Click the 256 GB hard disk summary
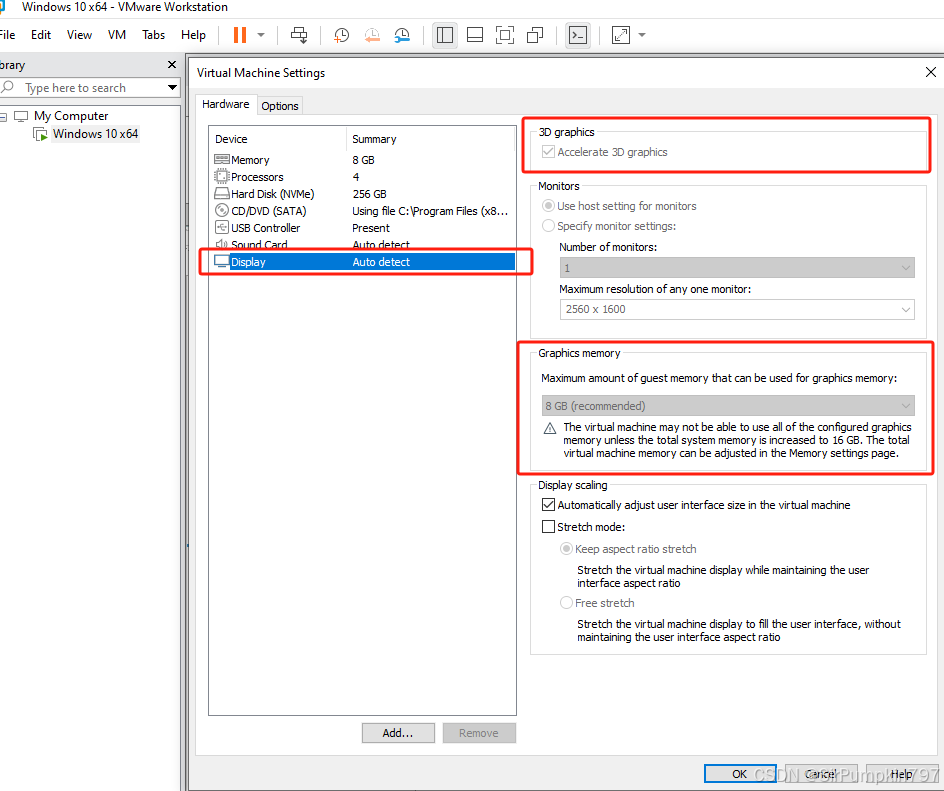This screenshot has width=944, height=791. point(370,194)
